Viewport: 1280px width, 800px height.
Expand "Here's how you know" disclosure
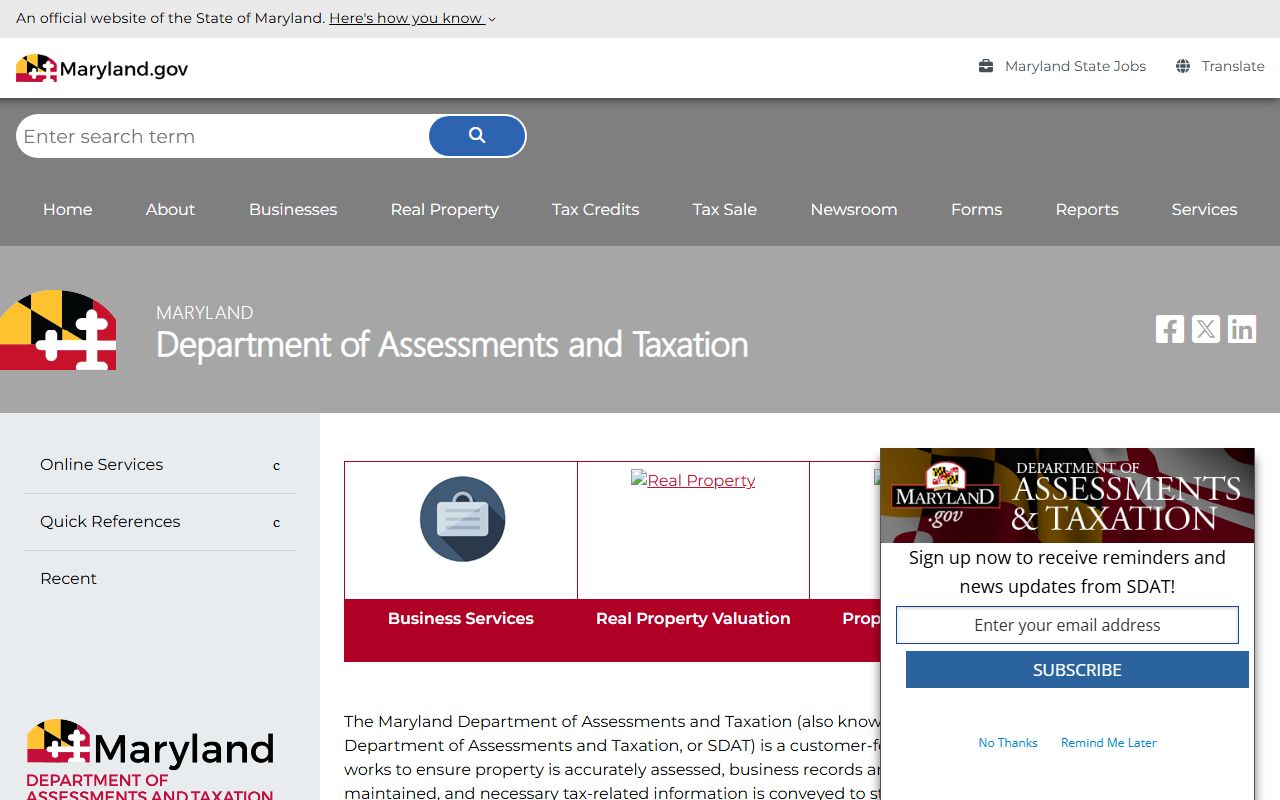click(412, 18)
